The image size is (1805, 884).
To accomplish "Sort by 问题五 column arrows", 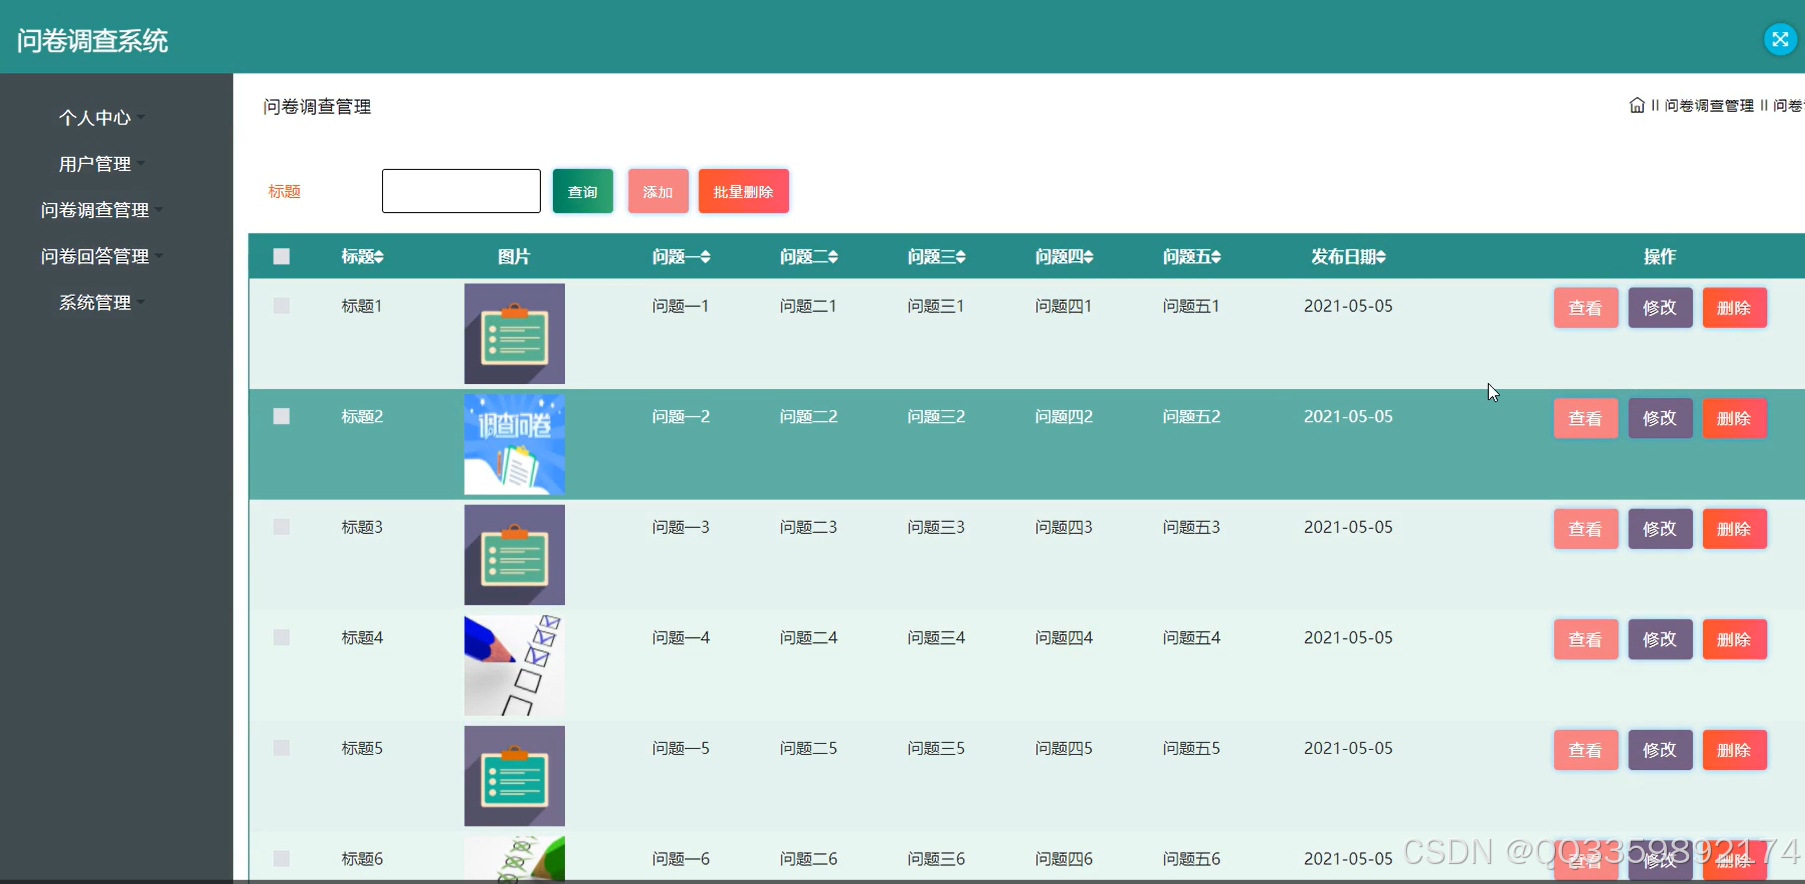I will 1216,257.
